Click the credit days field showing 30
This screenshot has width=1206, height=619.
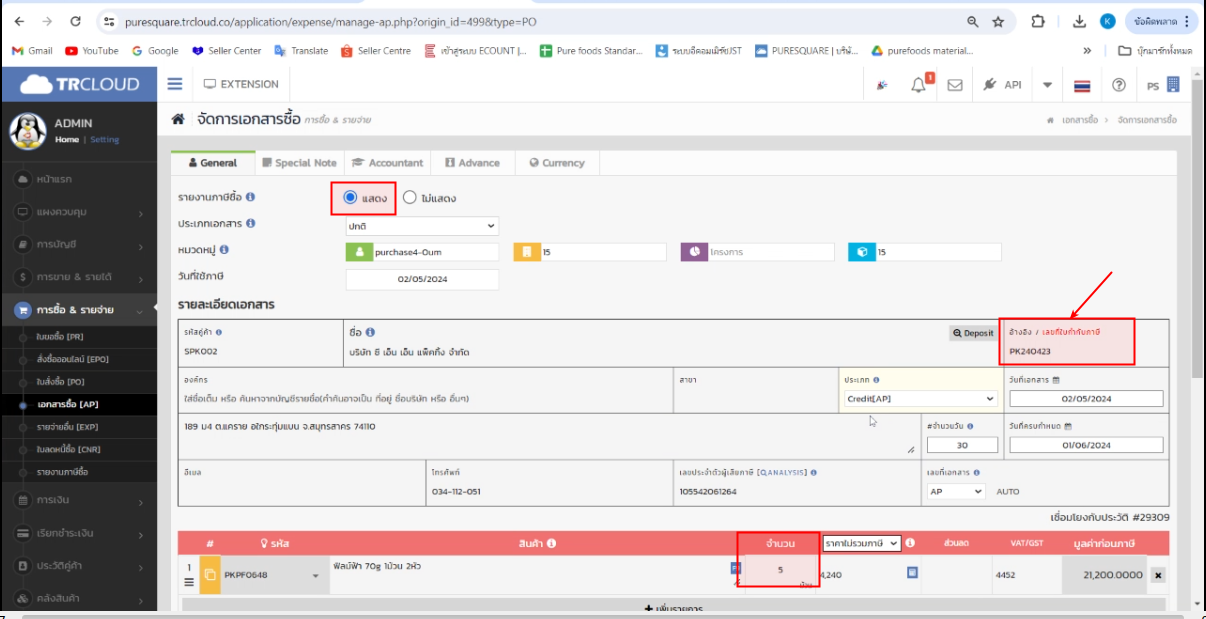[x=960, y=444]
